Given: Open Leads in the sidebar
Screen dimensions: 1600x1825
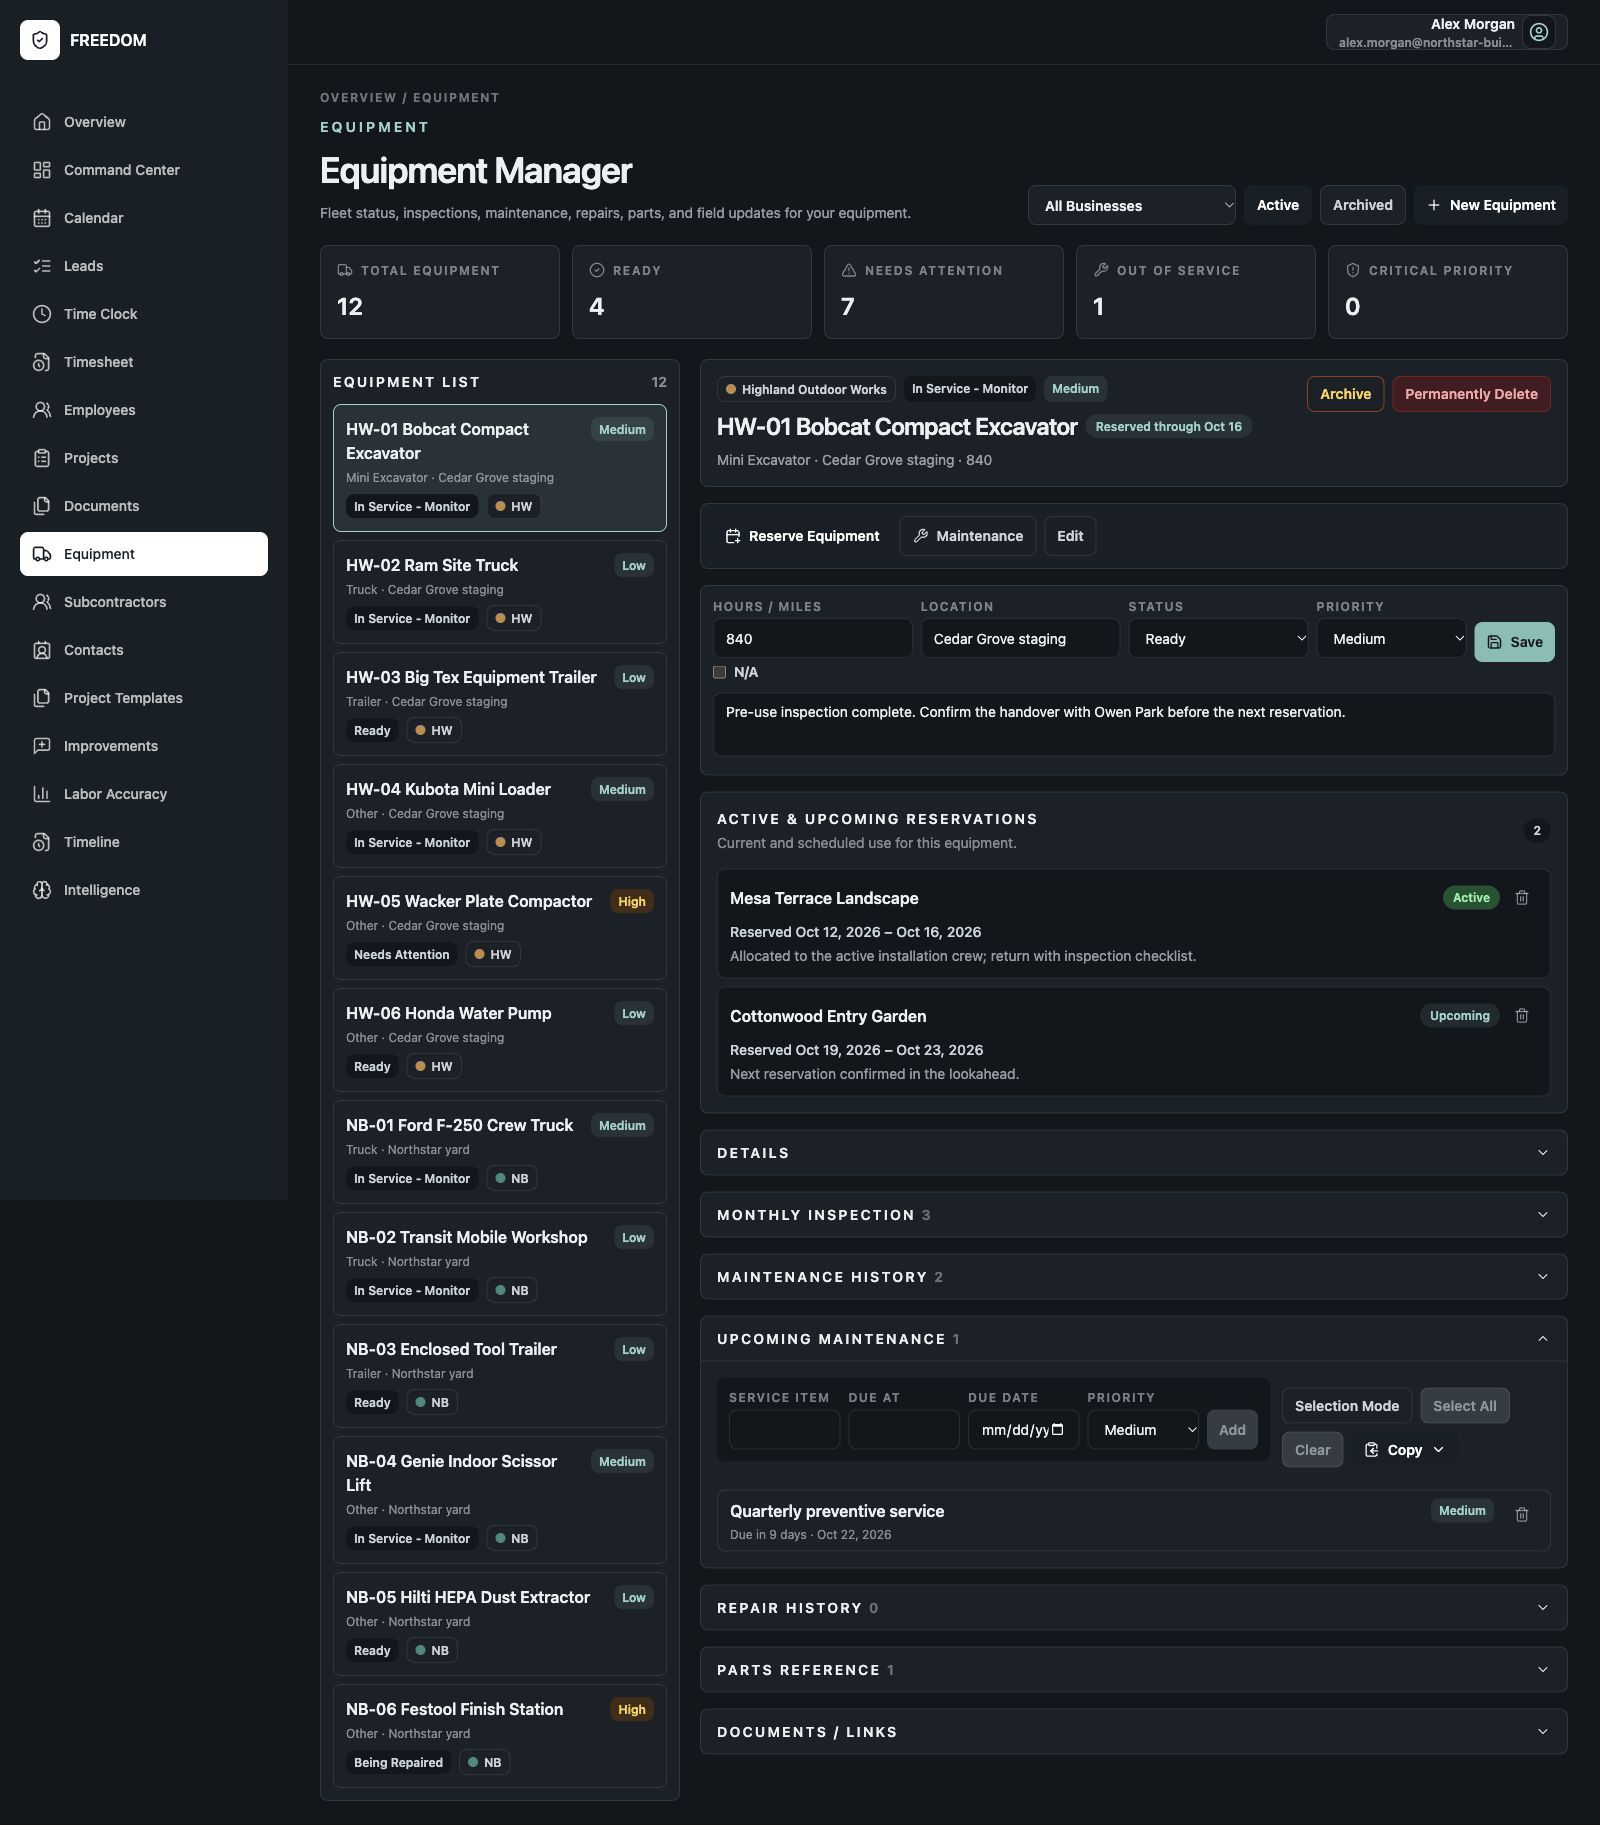Looking at the screenshot, I should [x=144, y=266].
